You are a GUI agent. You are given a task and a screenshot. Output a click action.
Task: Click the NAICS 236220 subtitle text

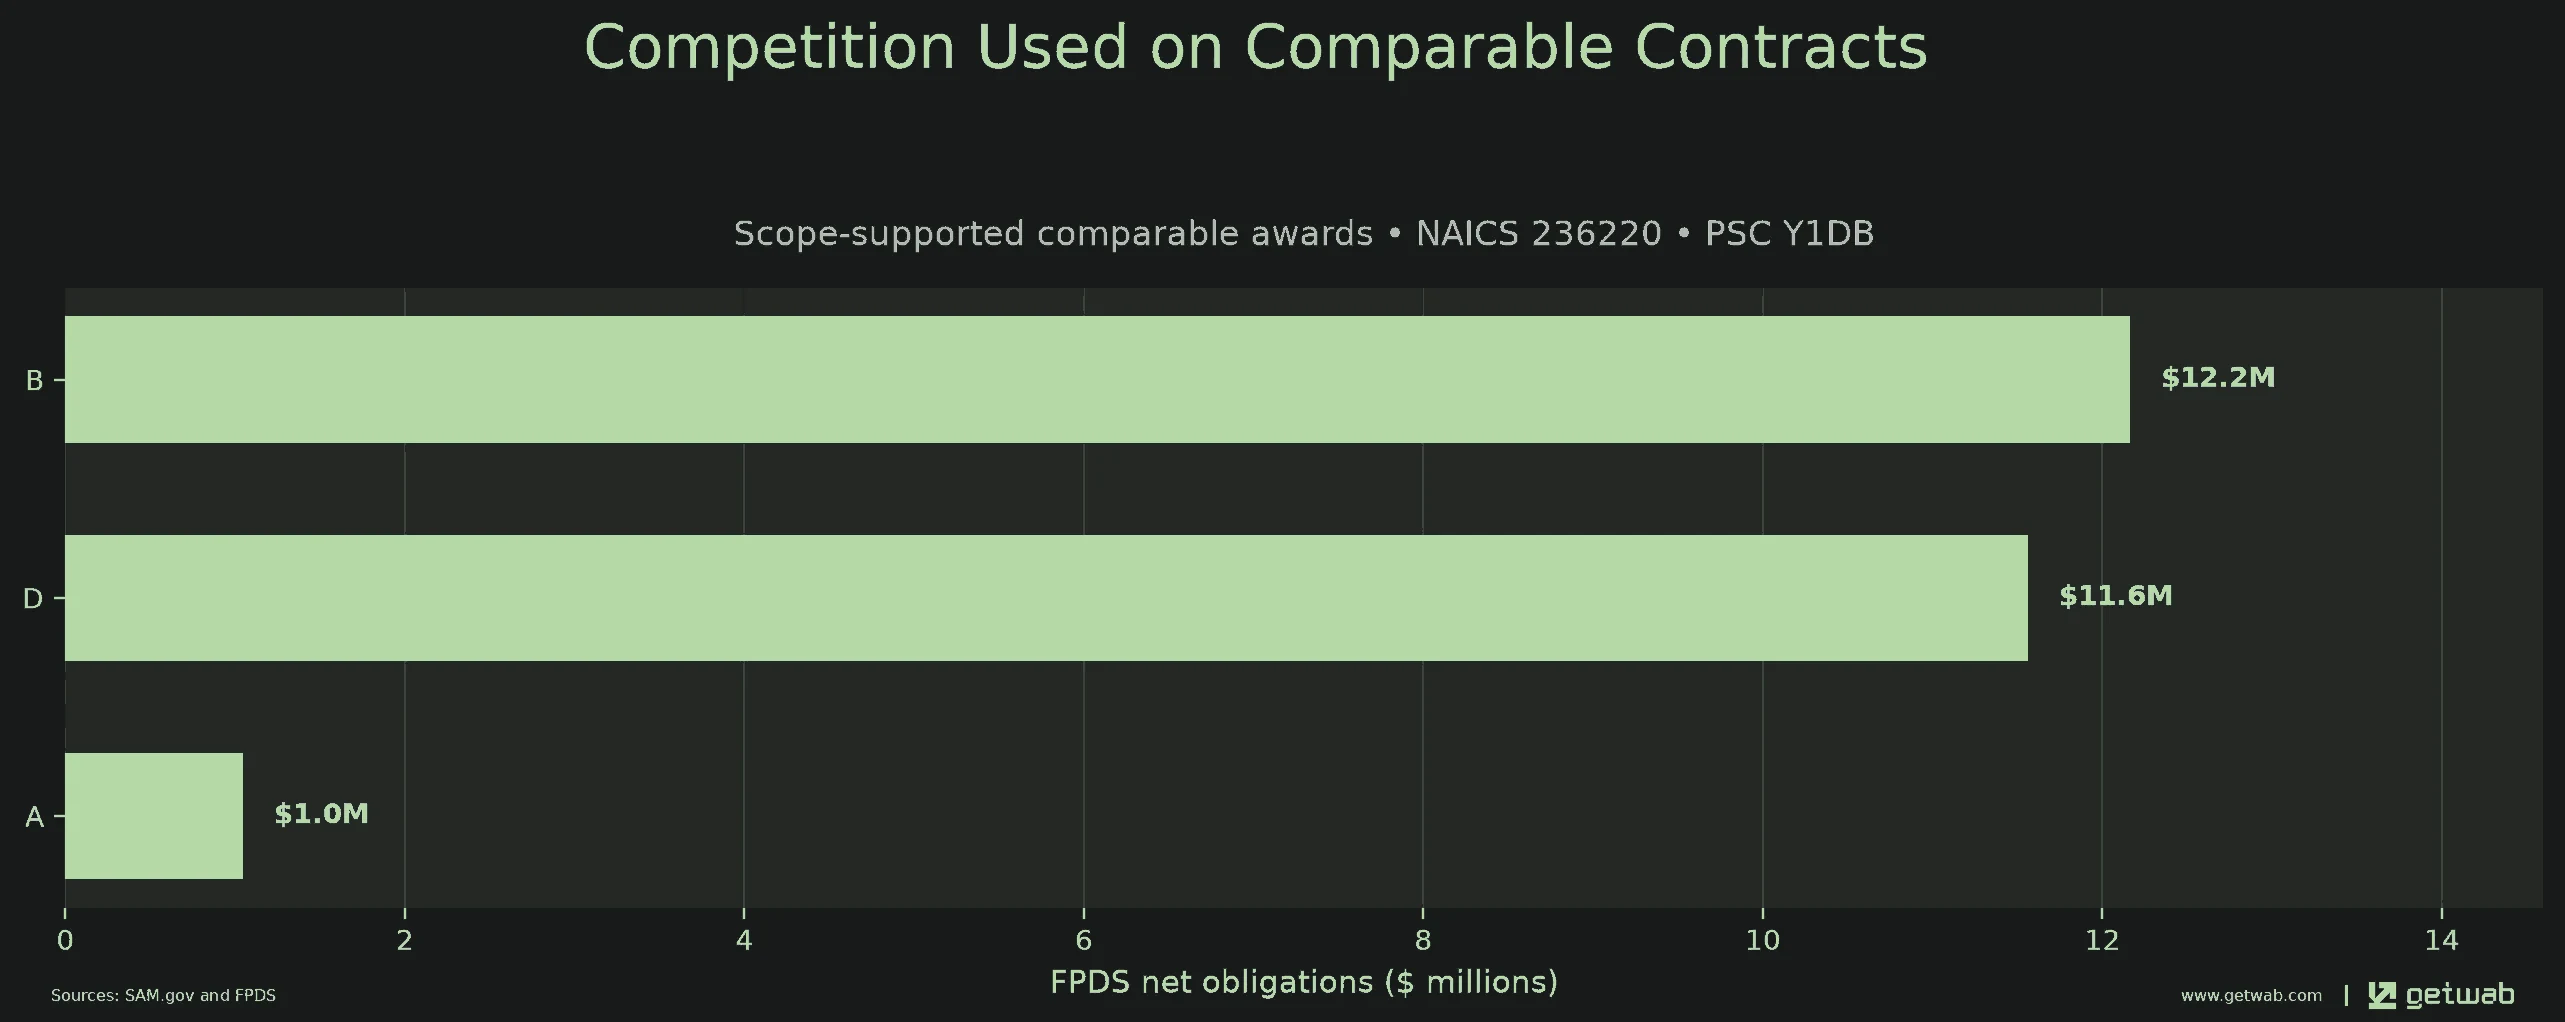click(x=1538, y=233)
